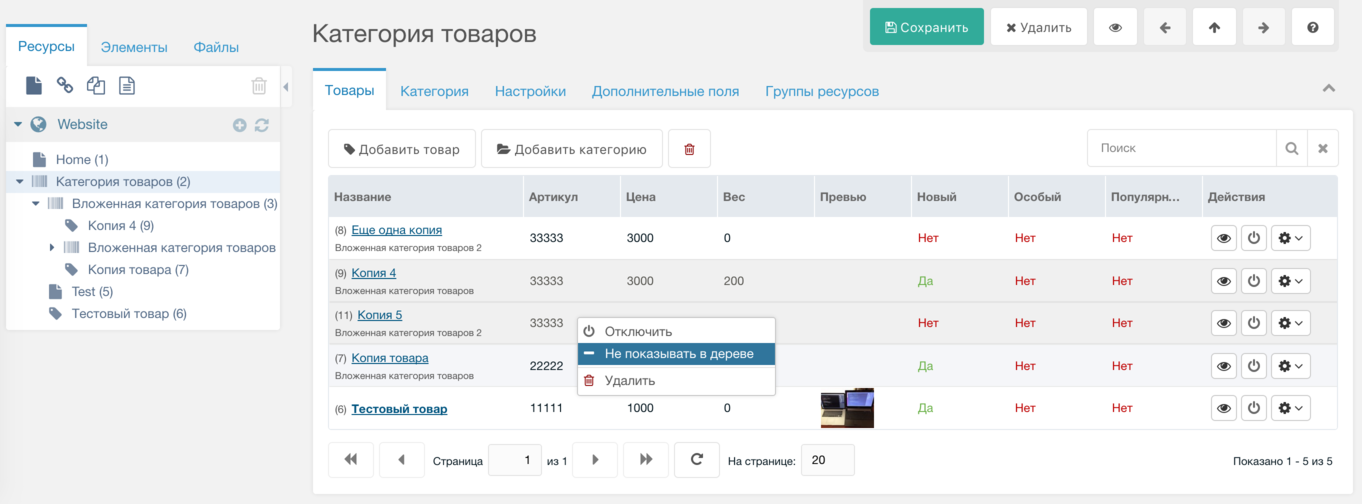Click the Удалить button in the top toolbar

pyautogui.click(x=1038, y=28)
